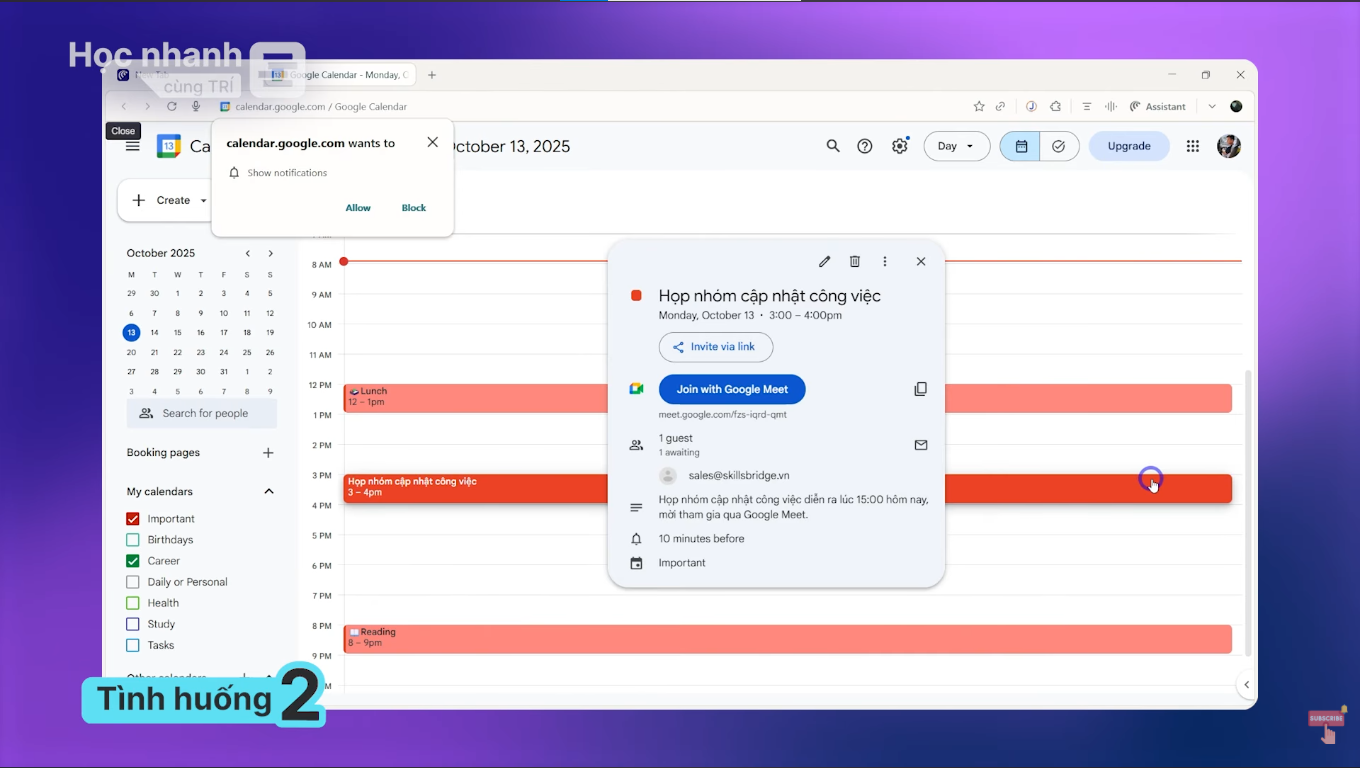Collapse the My calendars section
The image size is (1360, 768).
coord(268,491)
